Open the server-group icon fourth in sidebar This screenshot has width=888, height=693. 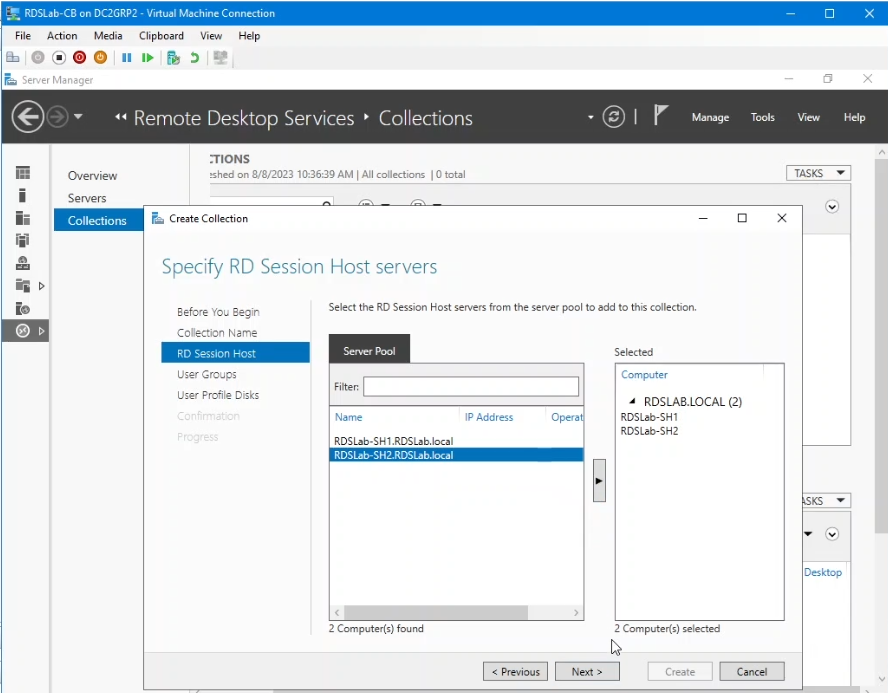coord(23,241)
